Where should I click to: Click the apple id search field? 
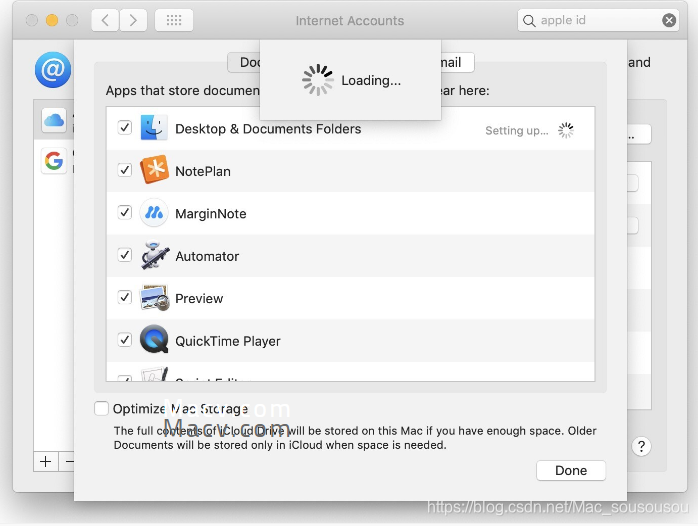pos(598,20)
